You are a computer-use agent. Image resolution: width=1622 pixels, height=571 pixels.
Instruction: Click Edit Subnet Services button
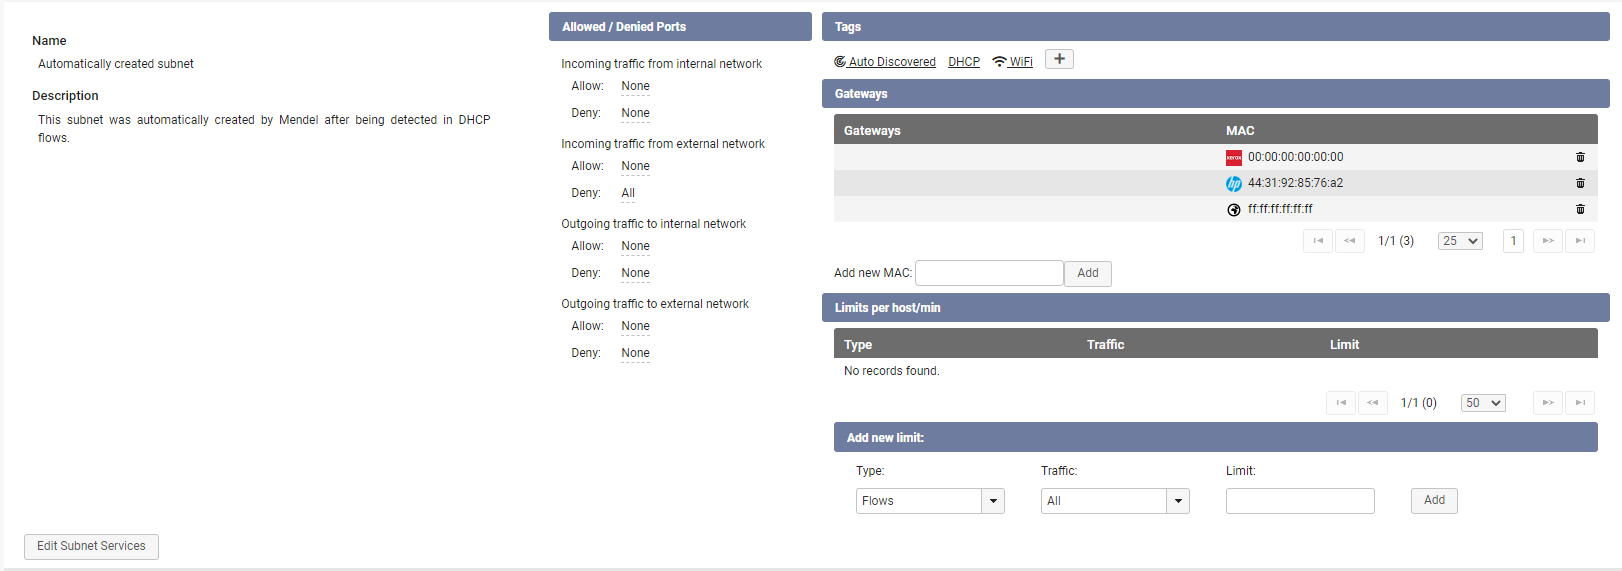coord(91,546)
